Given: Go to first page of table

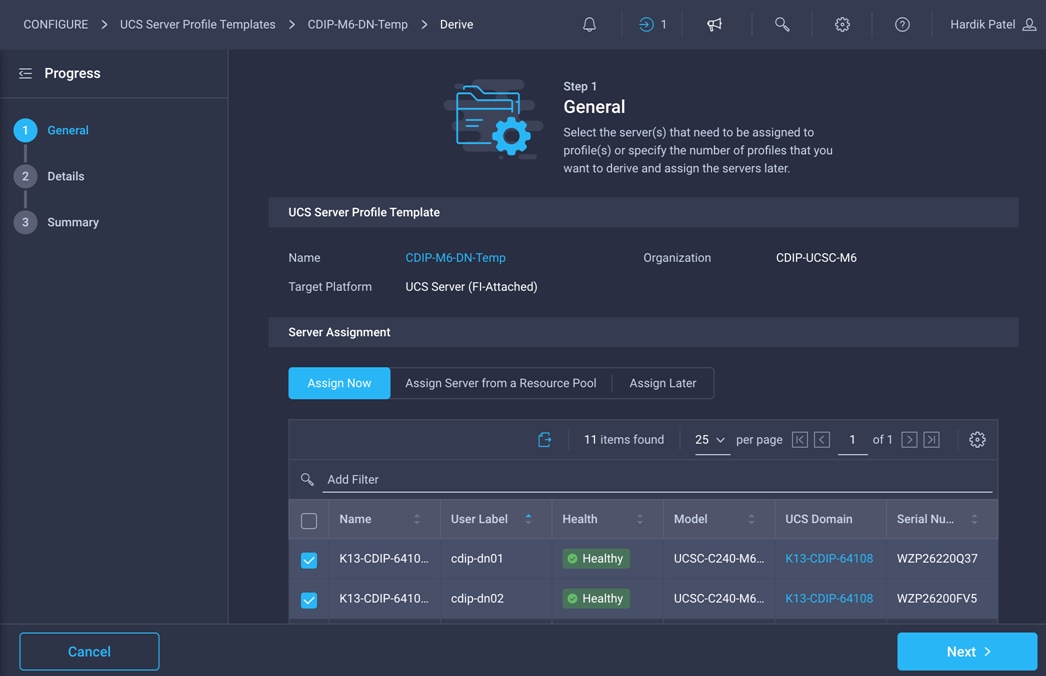Looking at the screenshot, I should (800, 440).
